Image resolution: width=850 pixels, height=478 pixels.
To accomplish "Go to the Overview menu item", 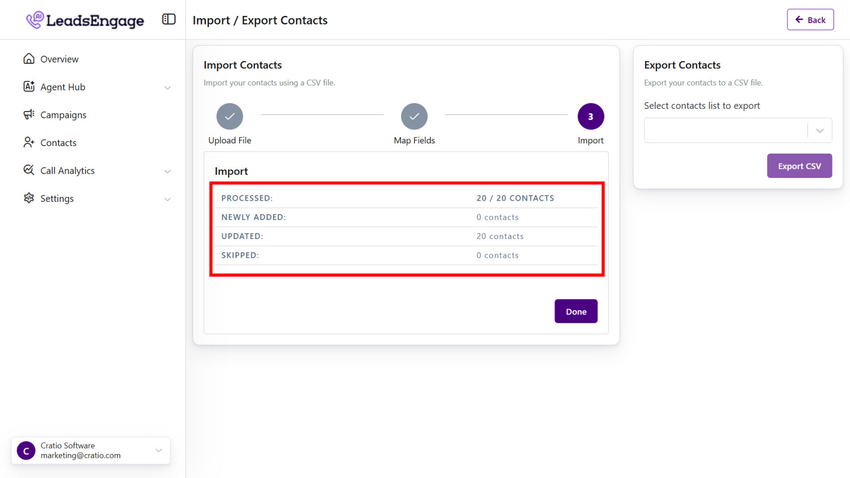I will (59, 59).
